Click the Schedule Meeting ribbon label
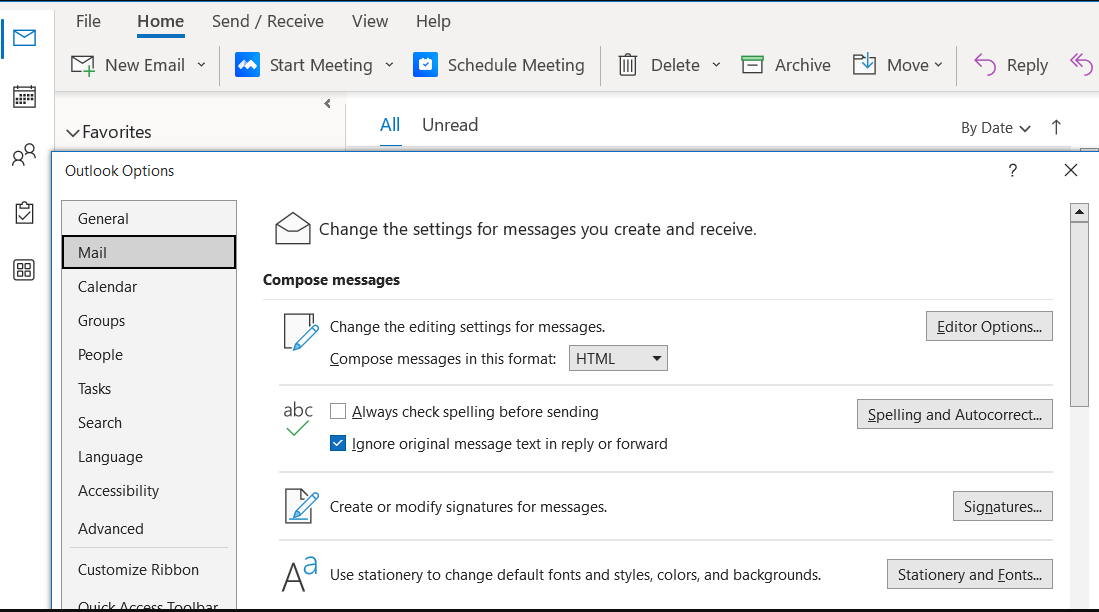1099x612 pixels. (x=516, y=65)
